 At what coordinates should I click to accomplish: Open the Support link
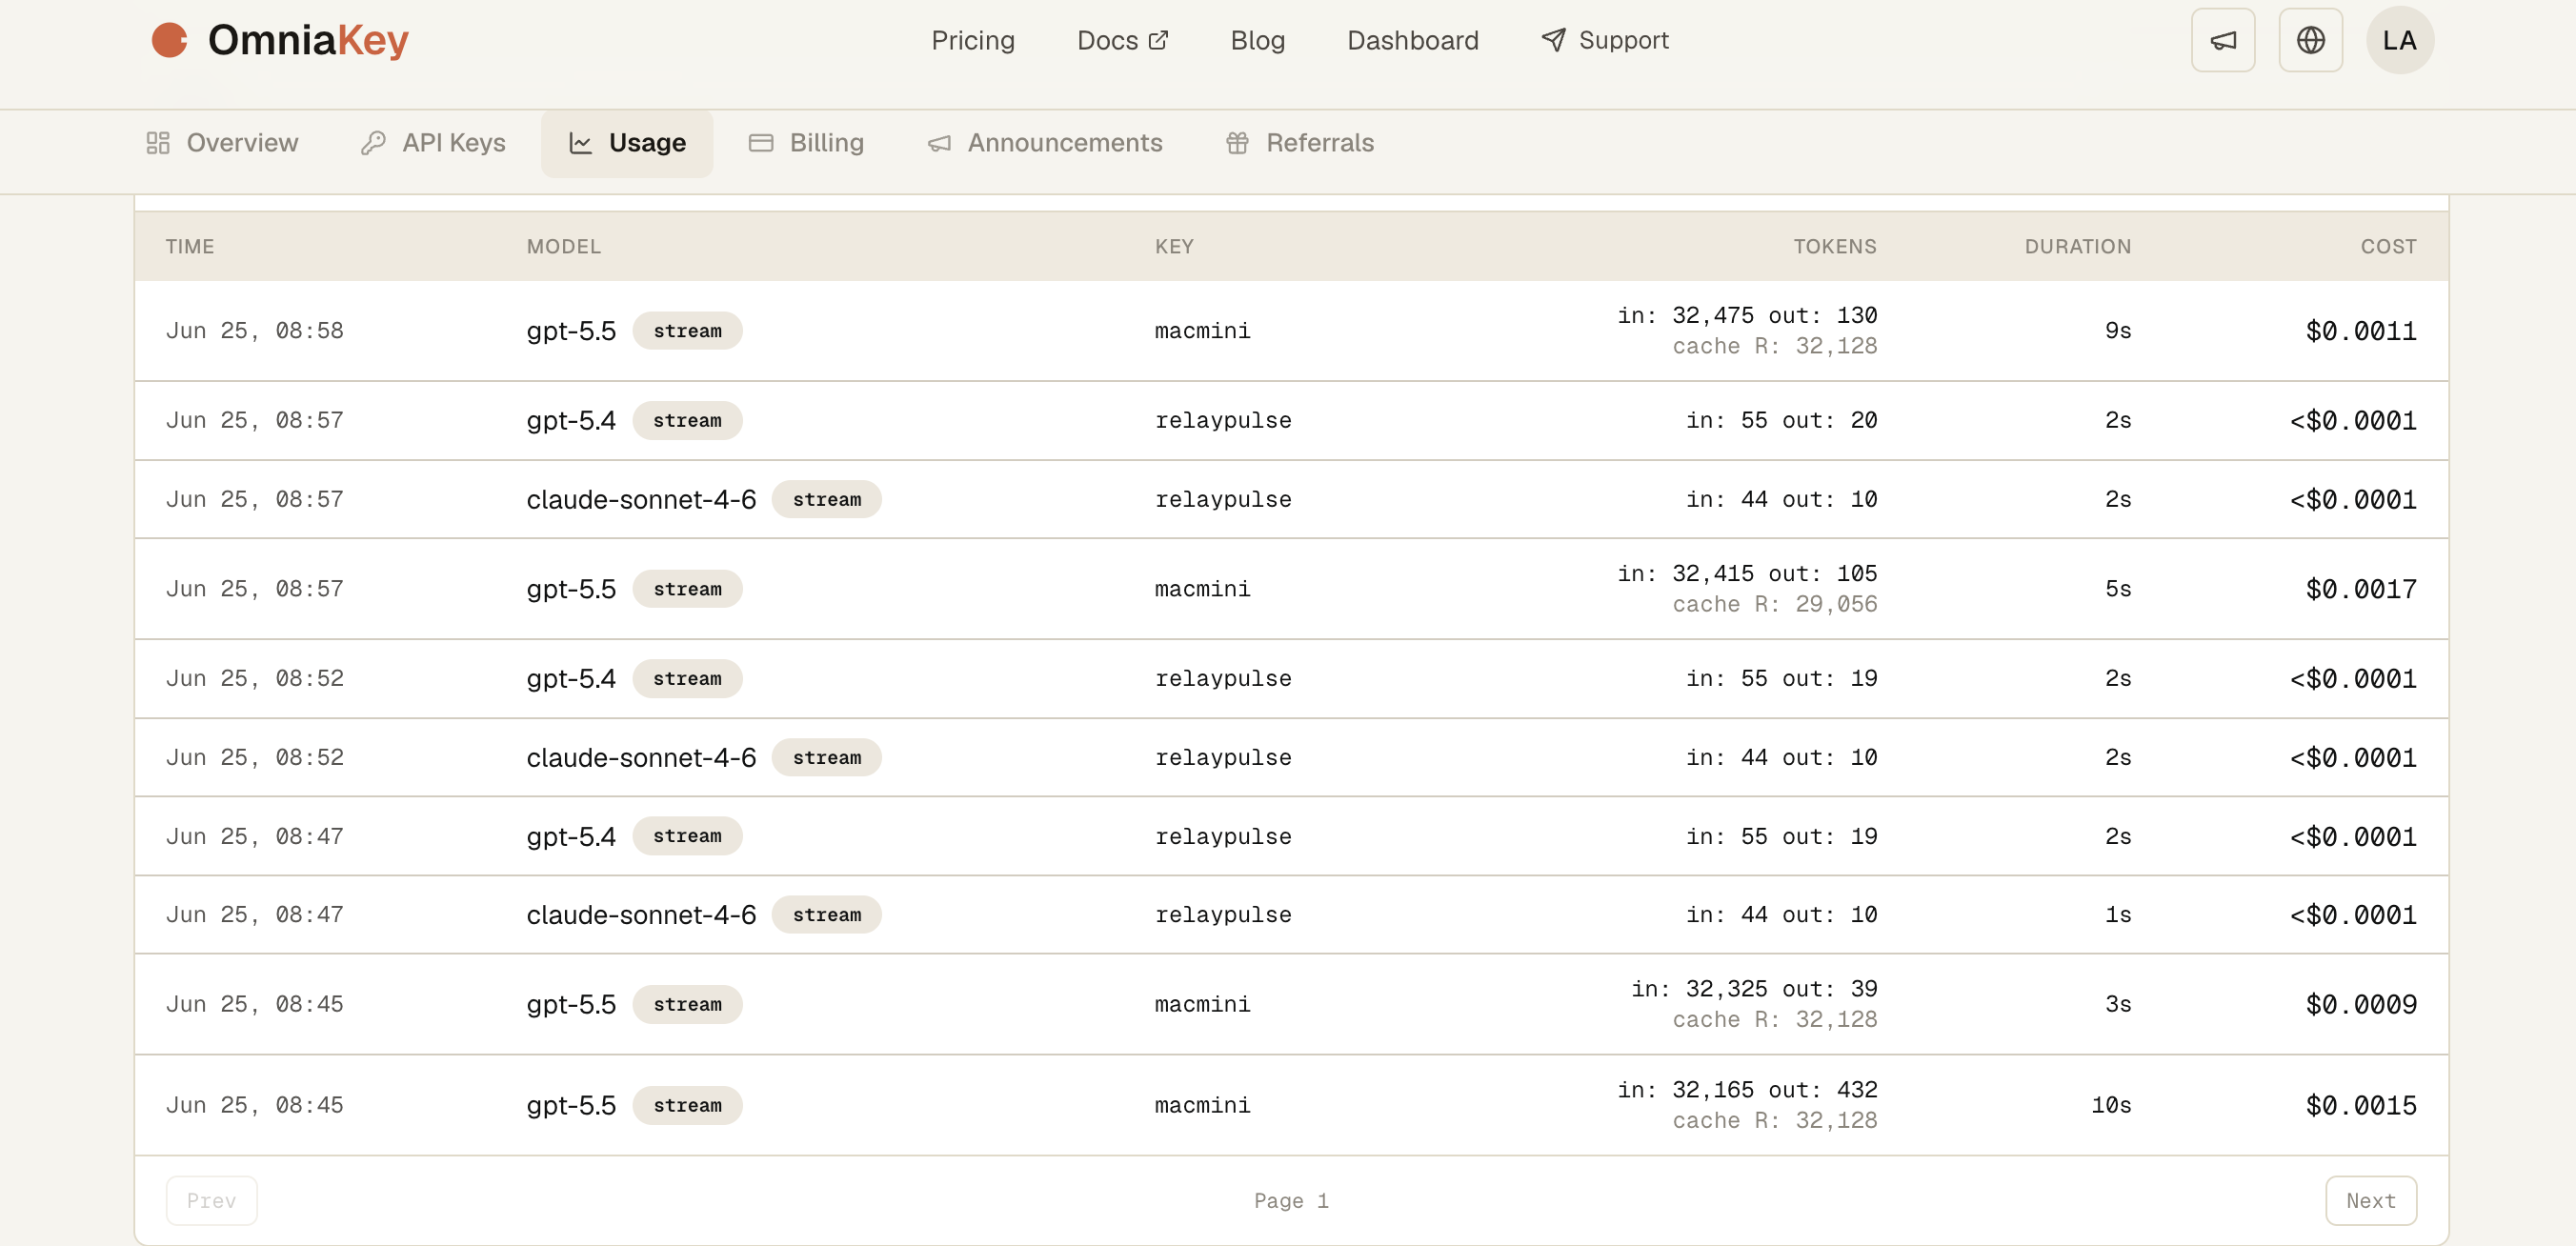(1605, 40)
